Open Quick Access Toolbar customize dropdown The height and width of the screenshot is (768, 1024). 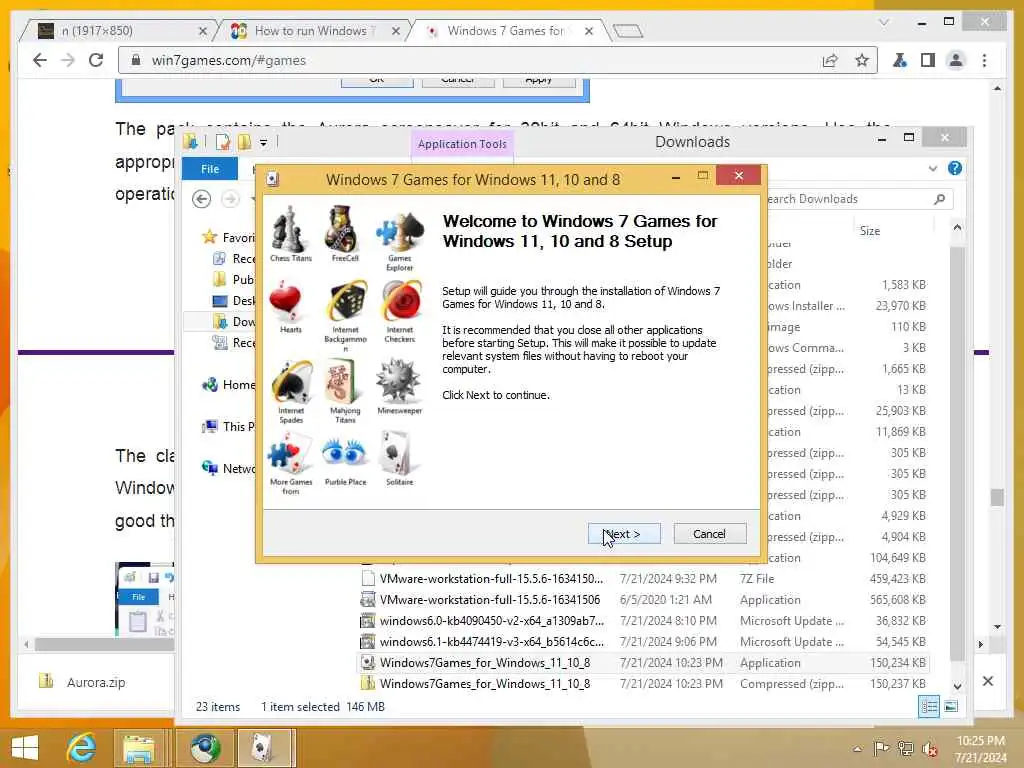[263, 142]
